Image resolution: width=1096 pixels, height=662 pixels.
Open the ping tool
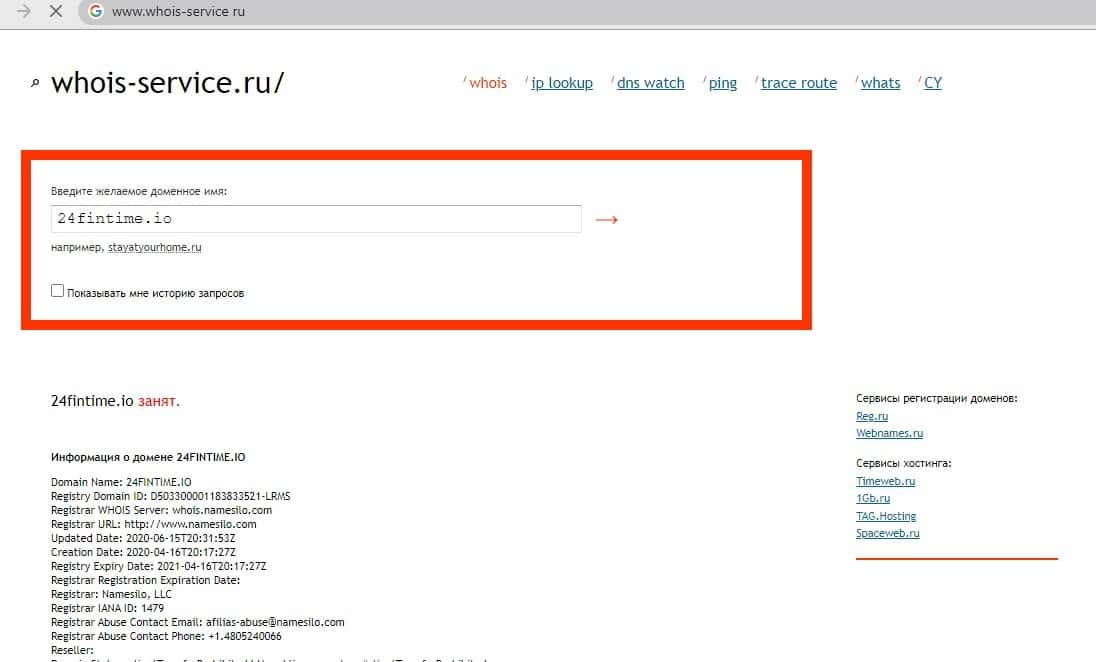(723, 83)
